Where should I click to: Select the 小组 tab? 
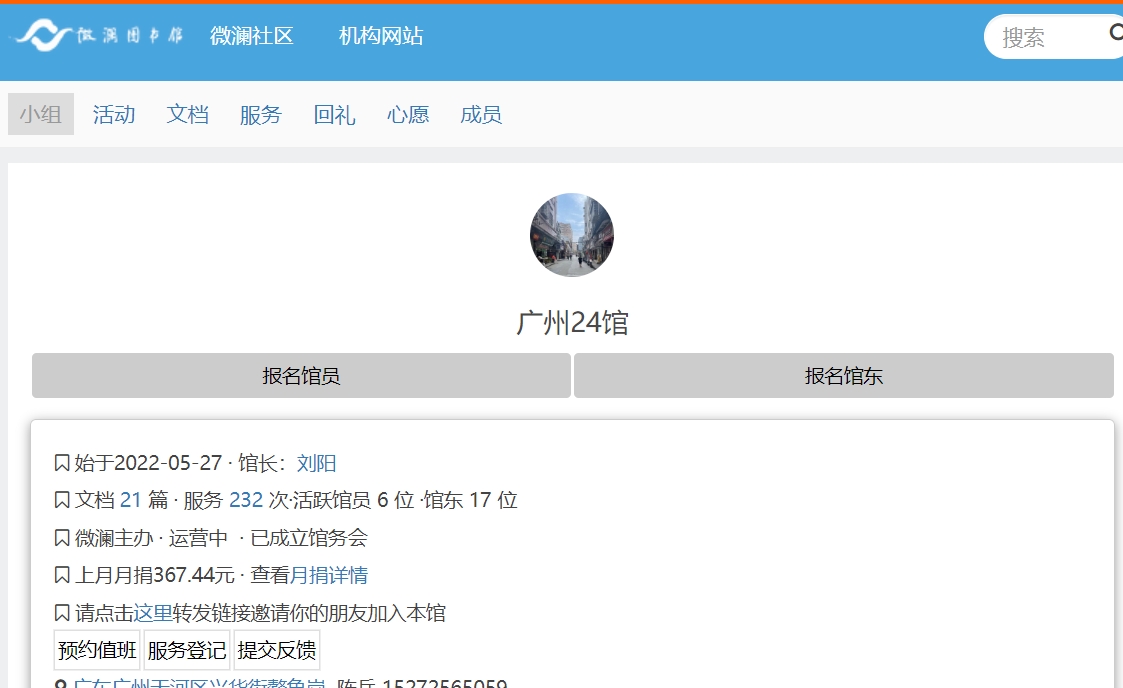click(x=41, y=115)
